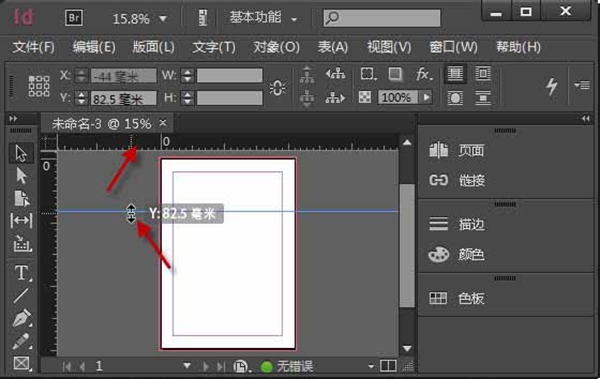
Task: Click the X position input field
Action: click(x=123, y=76)
